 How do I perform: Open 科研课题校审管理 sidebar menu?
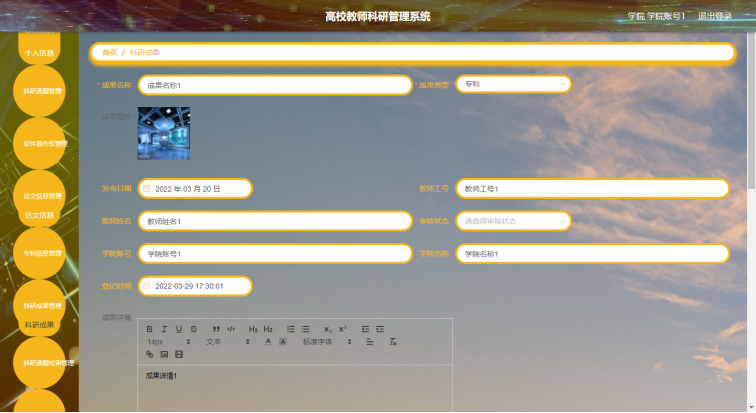click(x=40, y=362)
